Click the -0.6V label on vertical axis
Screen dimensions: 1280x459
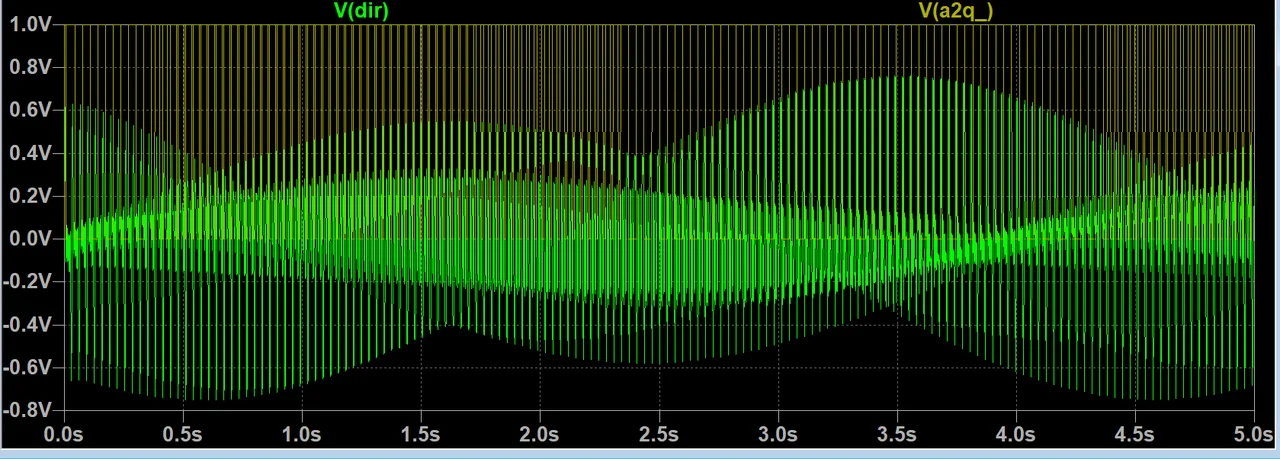pos(28,369)
